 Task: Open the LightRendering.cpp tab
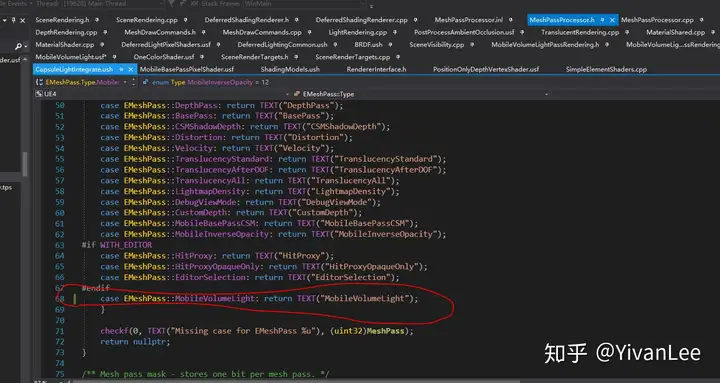(x=358, y=33)
